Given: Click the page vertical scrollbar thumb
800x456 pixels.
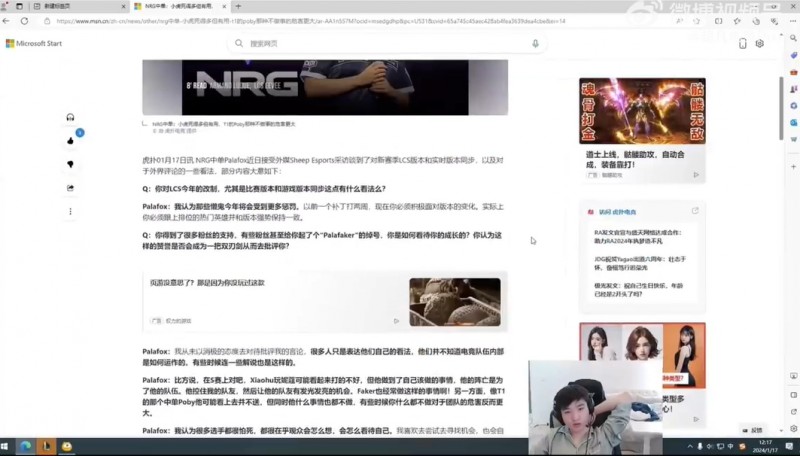Looking at the screenshot, I should coord(781,108).
